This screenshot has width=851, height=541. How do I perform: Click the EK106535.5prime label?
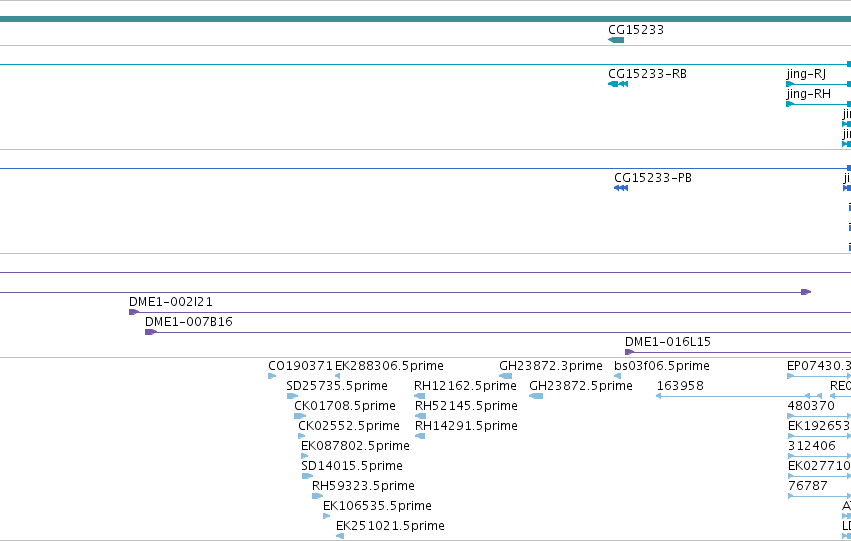point(377,506)
